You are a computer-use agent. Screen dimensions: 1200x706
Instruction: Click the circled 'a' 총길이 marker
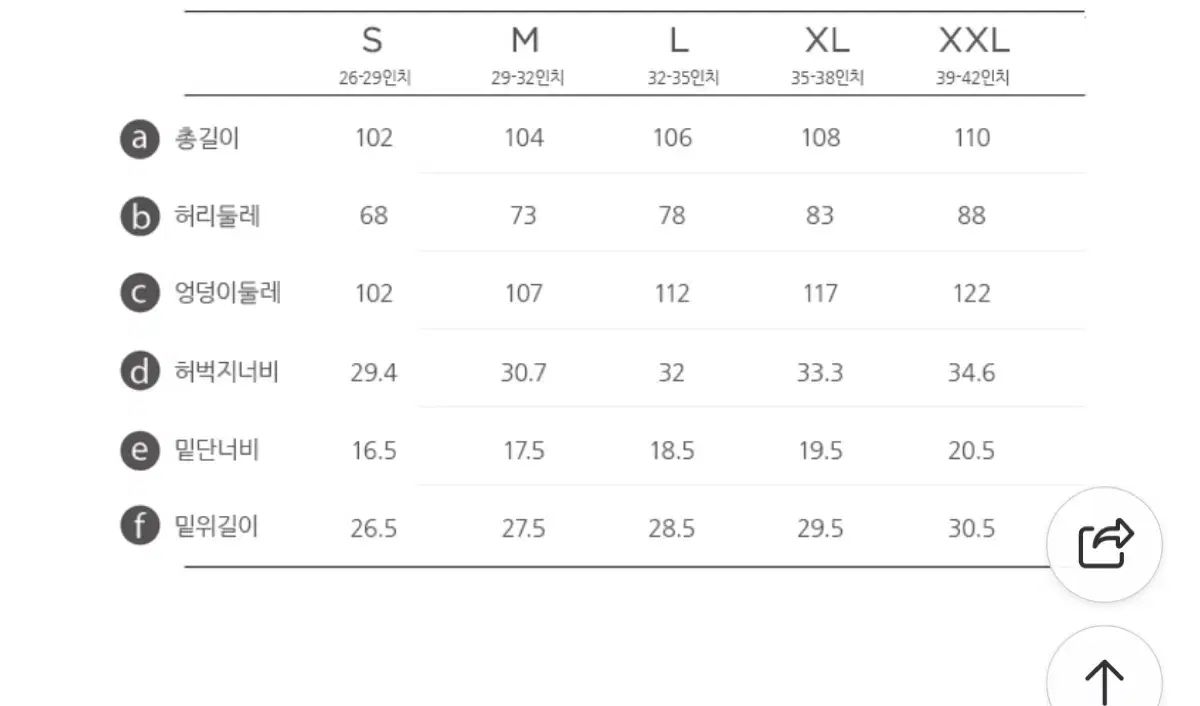coord(140,138)
